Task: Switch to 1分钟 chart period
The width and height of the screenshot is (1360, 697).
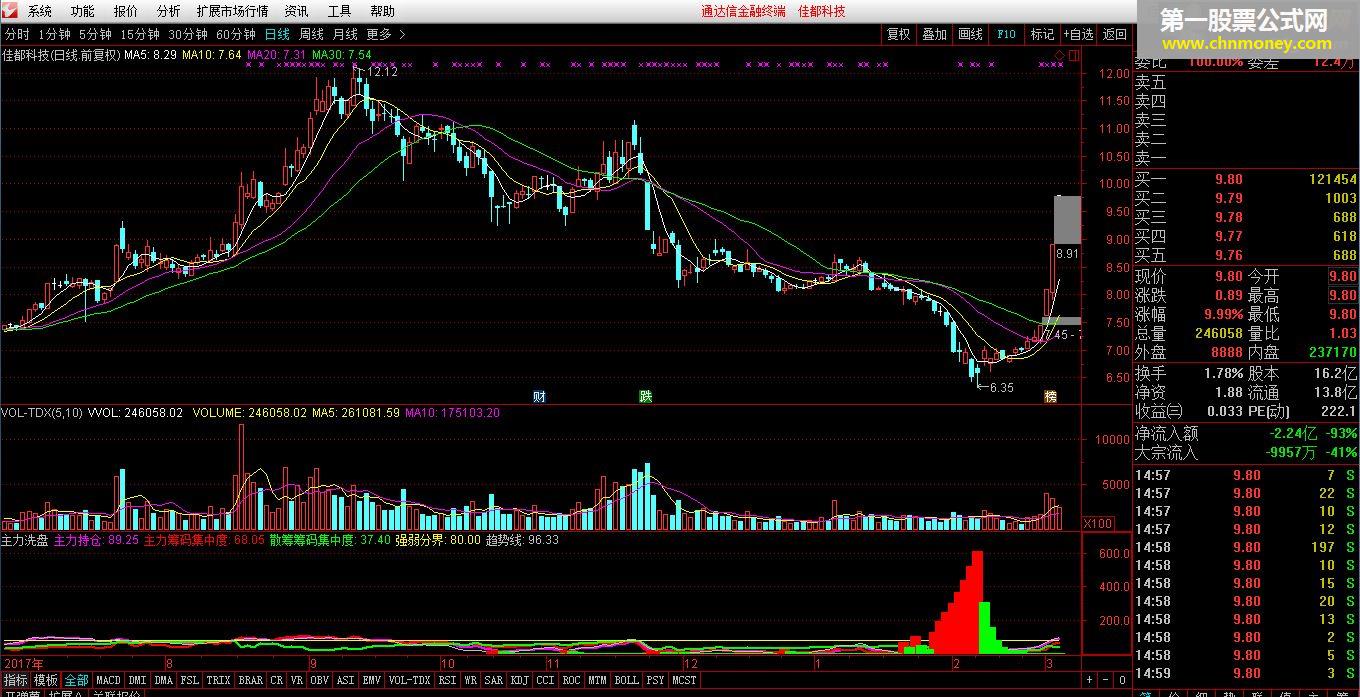Action: (x=55, y=34)
